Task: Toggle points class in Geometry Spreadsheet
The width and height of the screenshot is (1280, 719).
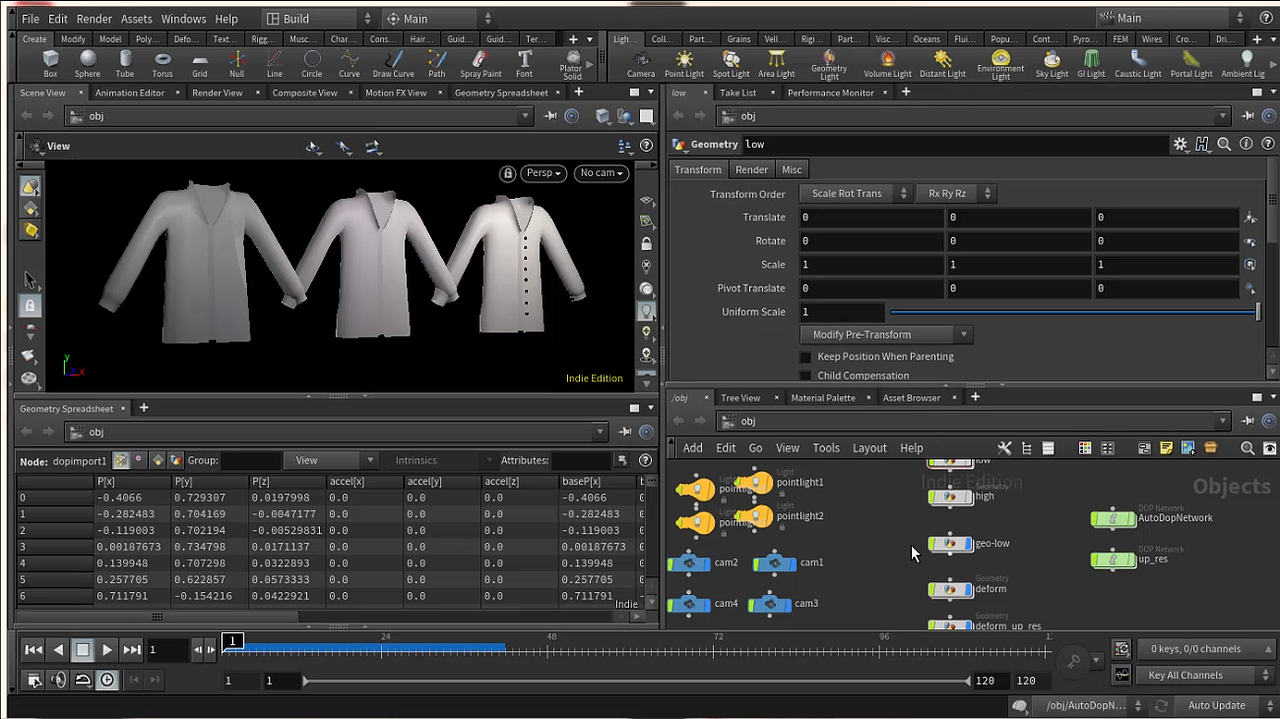Action: (x=121, y=460)
